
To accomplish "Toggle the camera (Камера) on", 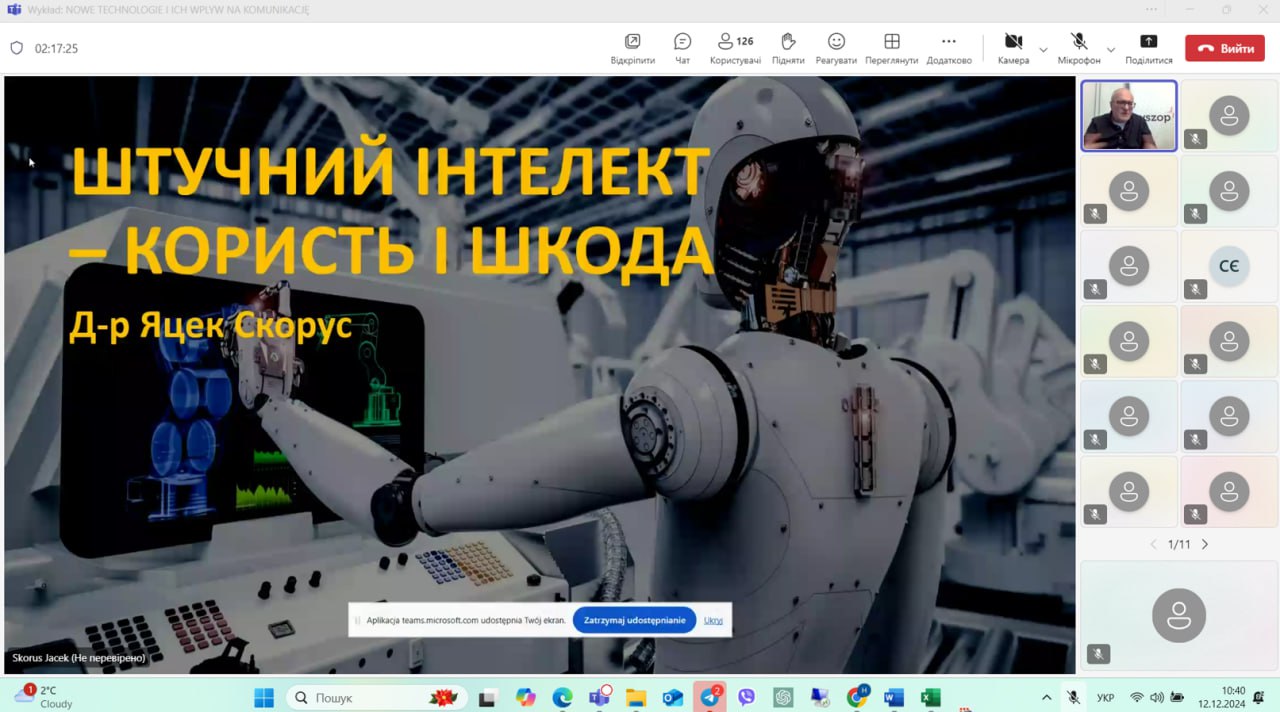I will pyautogui.click(x=1013, y=47).
